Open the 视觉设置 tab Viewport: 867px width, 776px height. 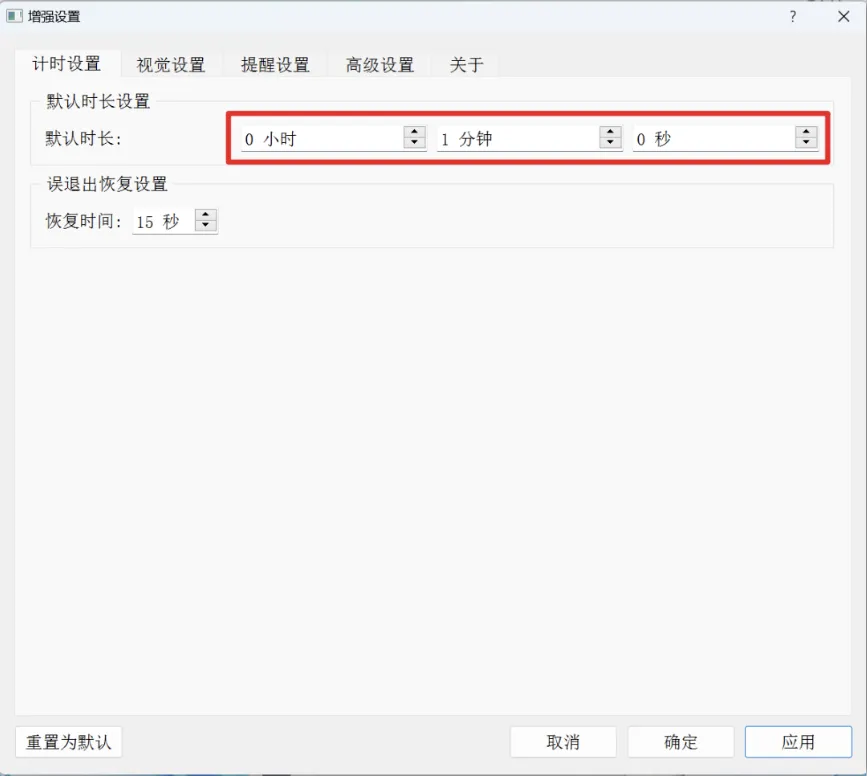pyautogui.click(x=171, y=65)
